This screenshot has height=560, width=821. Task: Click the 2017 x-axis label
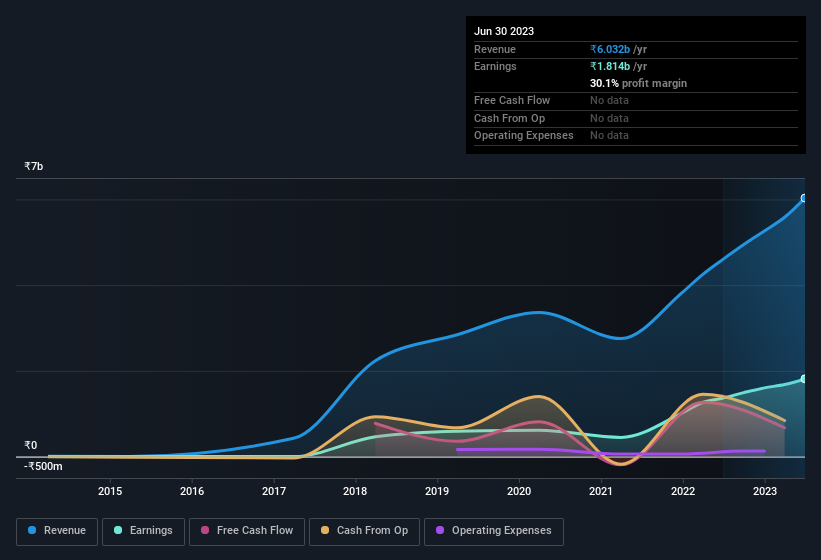pyautogui.click(x=274, y=491)
